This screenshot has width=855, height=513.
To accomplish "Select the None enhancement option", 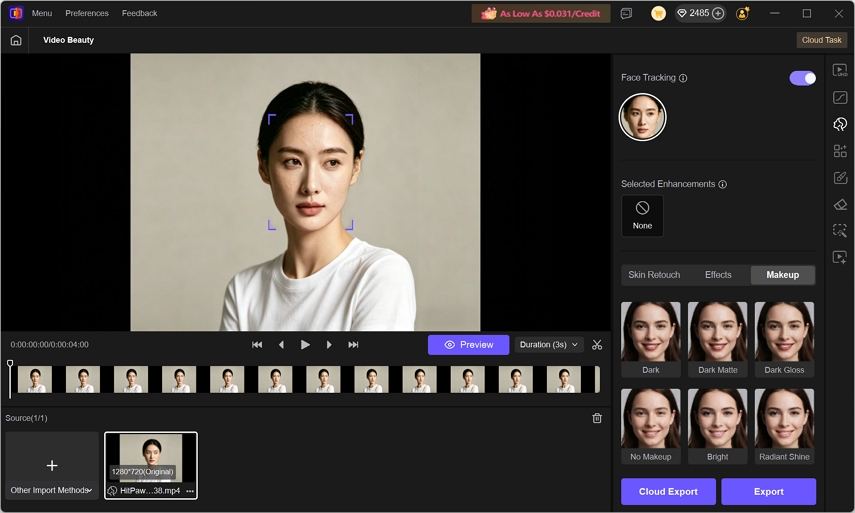I will 642,216.
